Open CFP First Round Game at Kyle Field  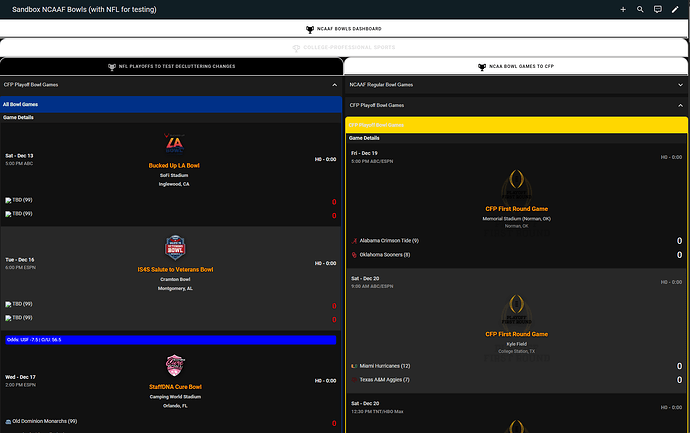point(517,334)
